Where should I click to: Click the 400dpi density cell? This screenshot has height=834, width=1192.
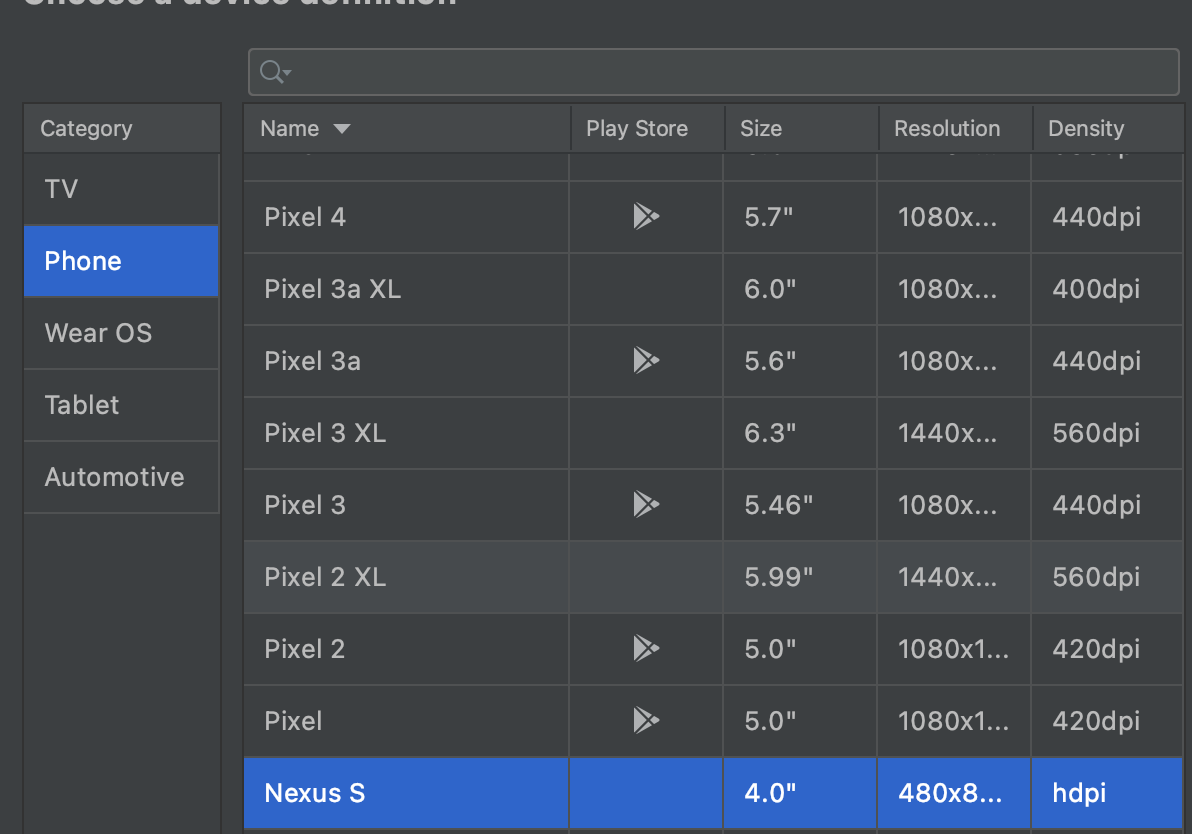tap(1107, 289)
